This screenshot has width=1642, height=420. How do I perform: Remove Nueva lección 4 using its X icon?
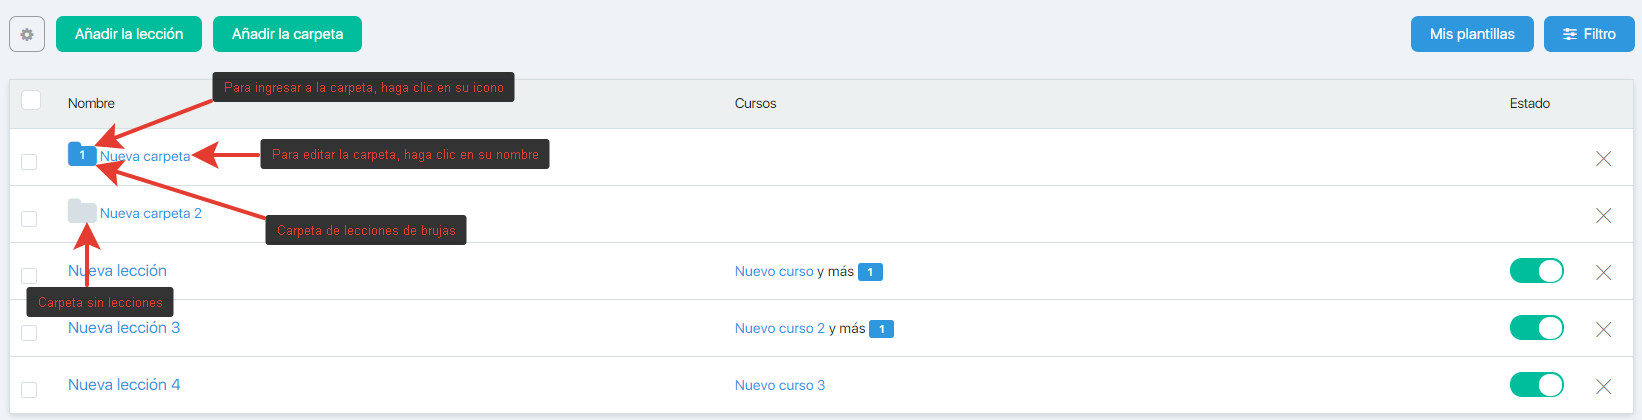pyautogui.click(x=1603, y=386)
